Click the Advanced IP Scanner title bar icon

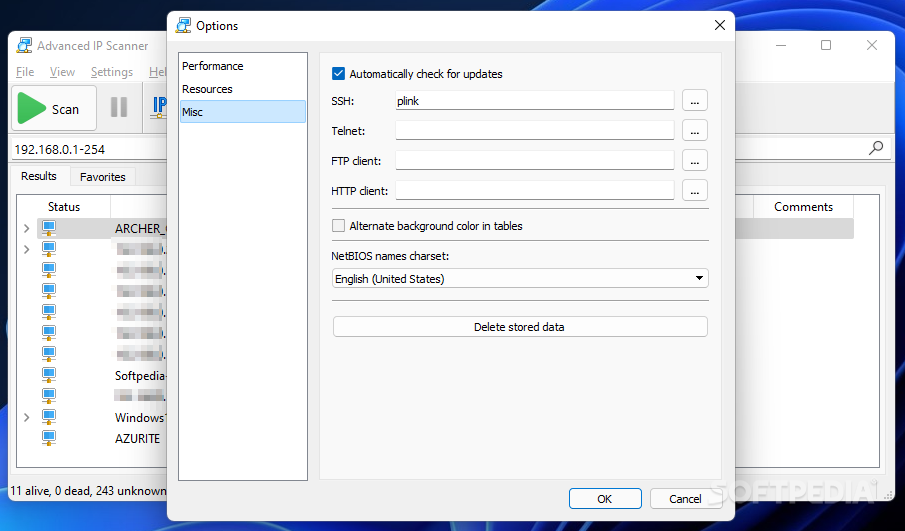pos(24,45)
